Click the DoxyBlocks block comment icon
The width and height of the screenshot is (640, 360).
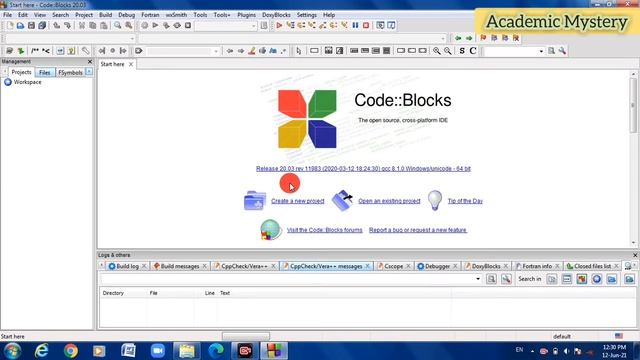(x=35, y=51)
